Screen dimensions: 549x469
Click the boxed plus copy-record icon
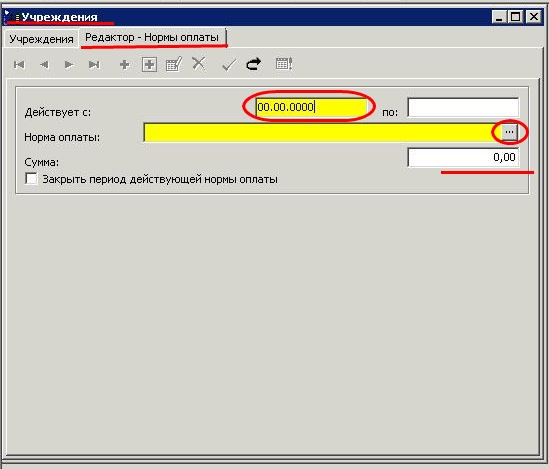point(149,65)
